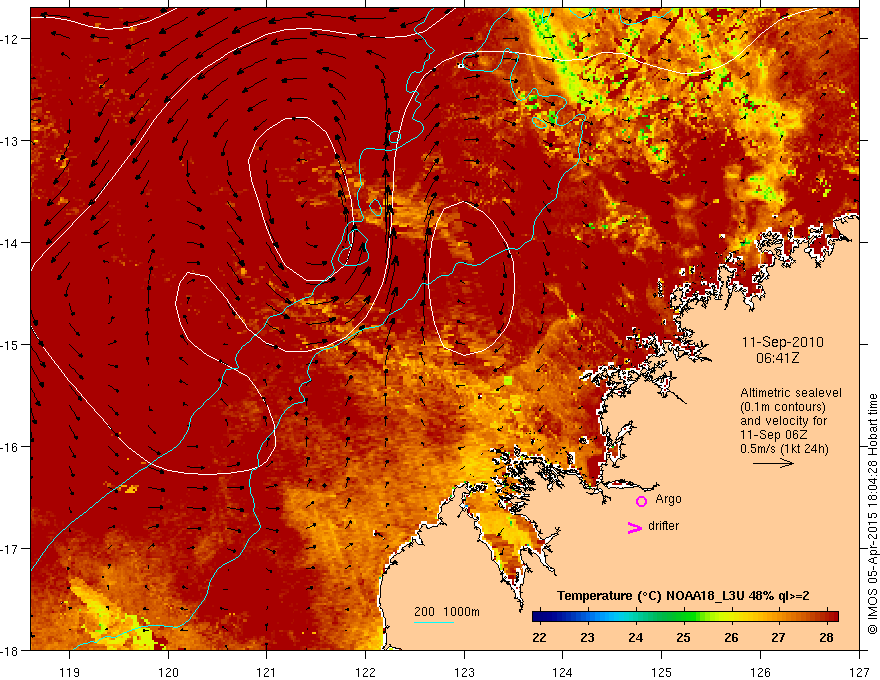The width and height of the screenshot is (880, 680).
Task: Click the latitude axis label -16
Action: (10, 447)
